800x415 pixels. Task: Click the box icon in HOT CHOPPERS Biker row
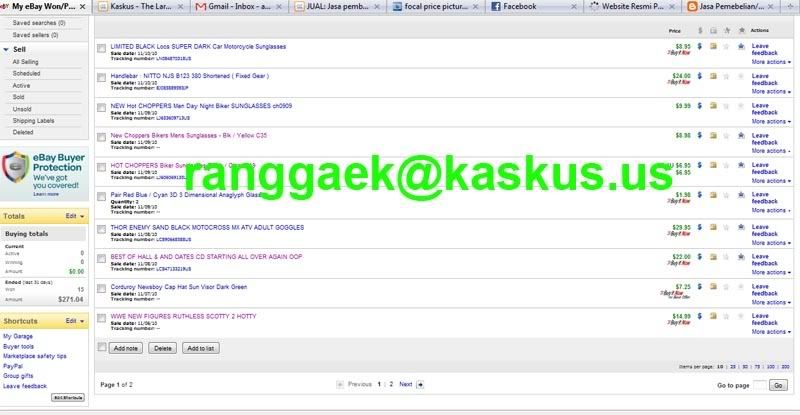[x=713, y=165]
